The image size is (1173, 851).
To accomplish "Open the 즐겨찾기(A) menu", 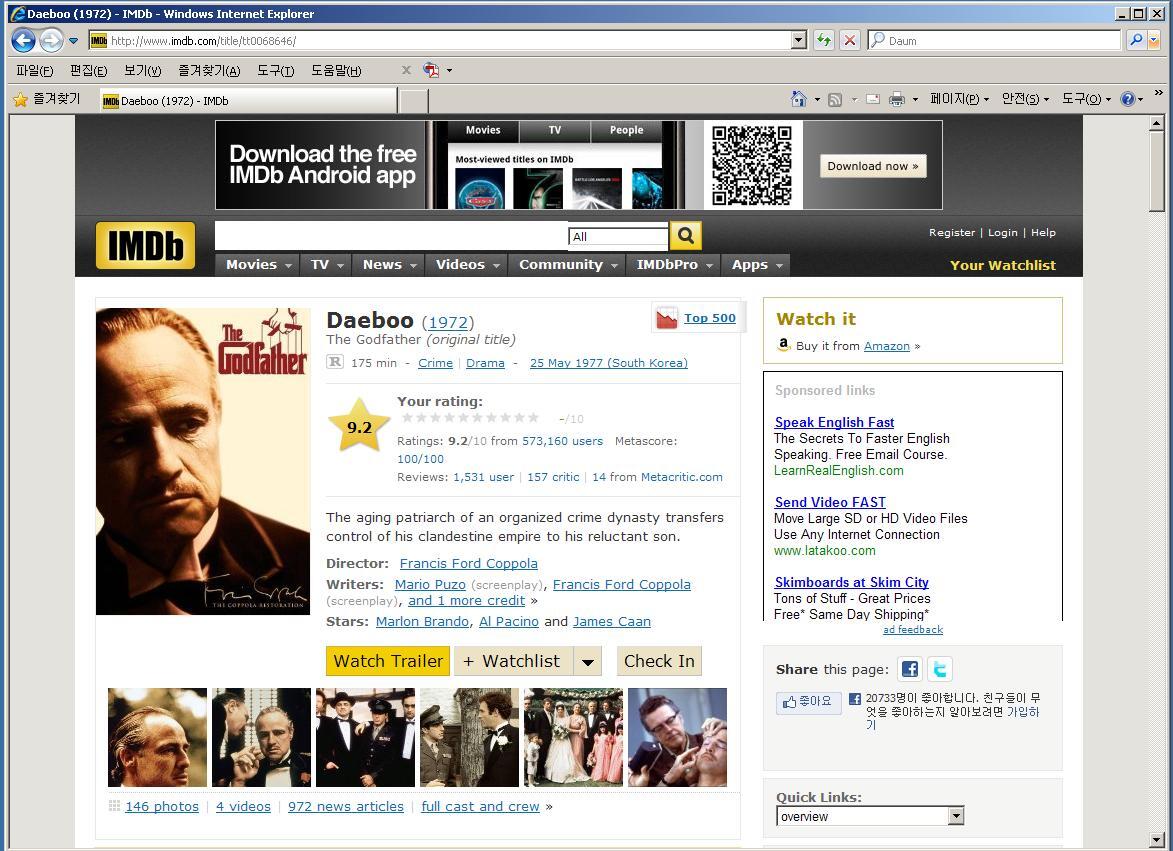I will (209, 70).
